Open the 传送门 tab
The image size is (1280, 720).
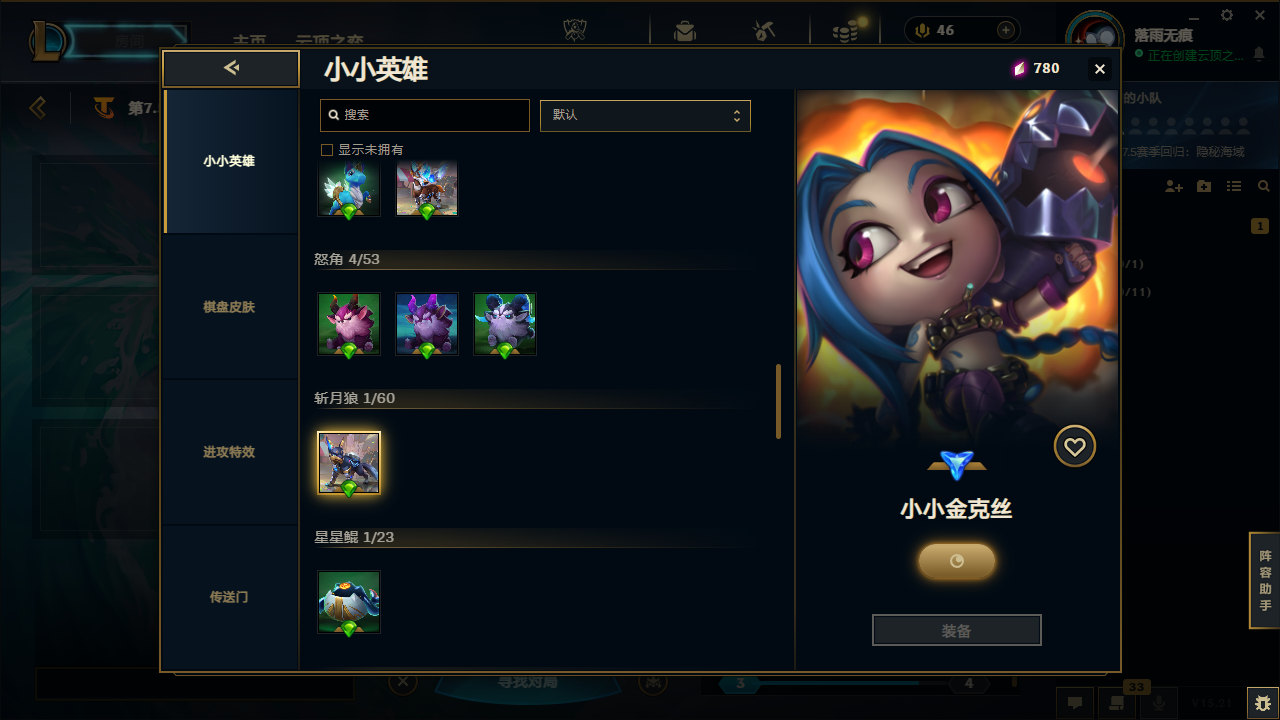click(x=230, y=597)
